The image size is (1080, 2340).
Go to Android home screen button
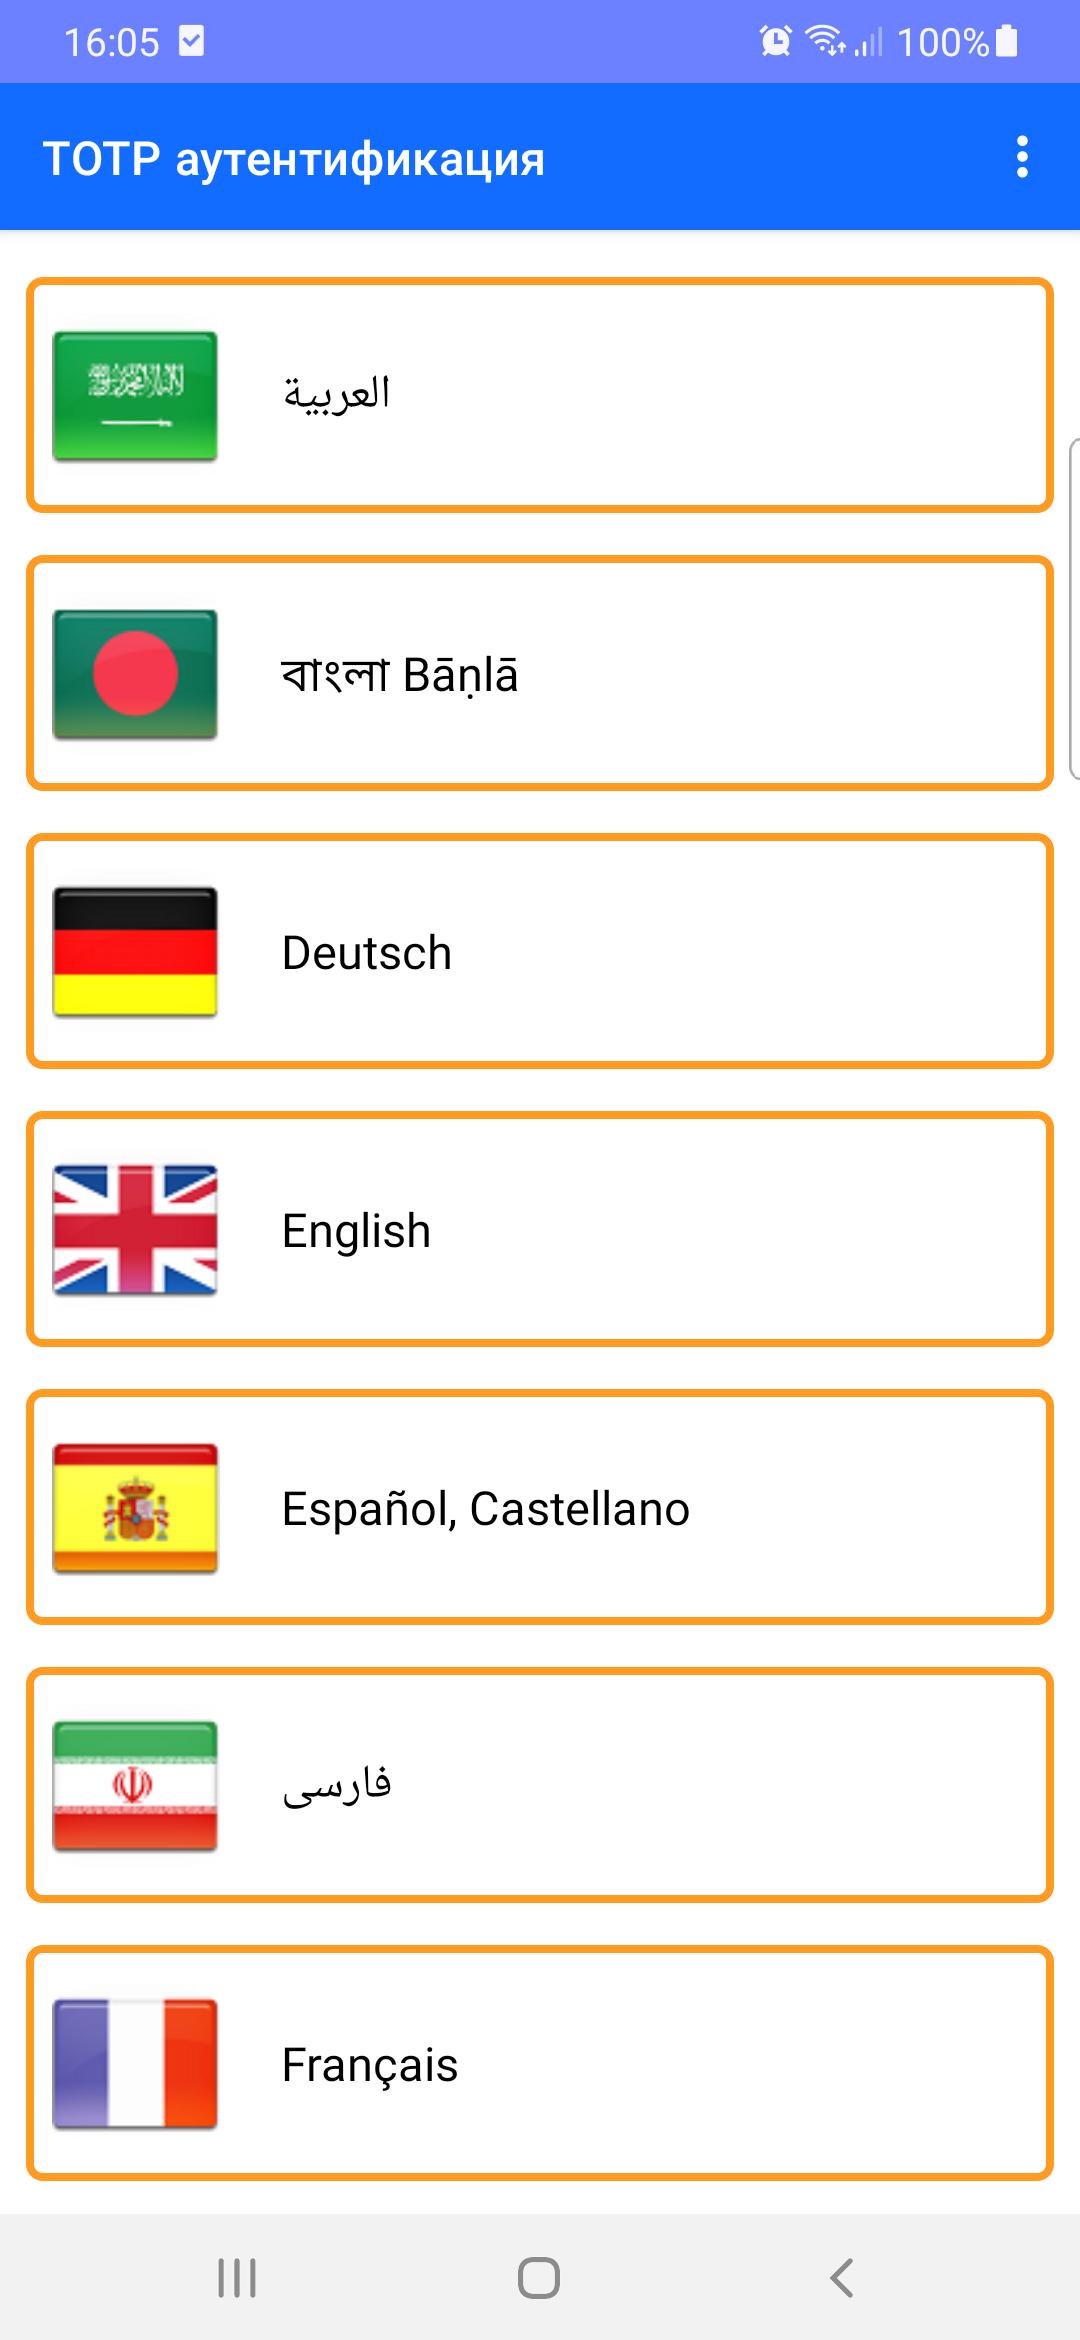click(539, 2278)
